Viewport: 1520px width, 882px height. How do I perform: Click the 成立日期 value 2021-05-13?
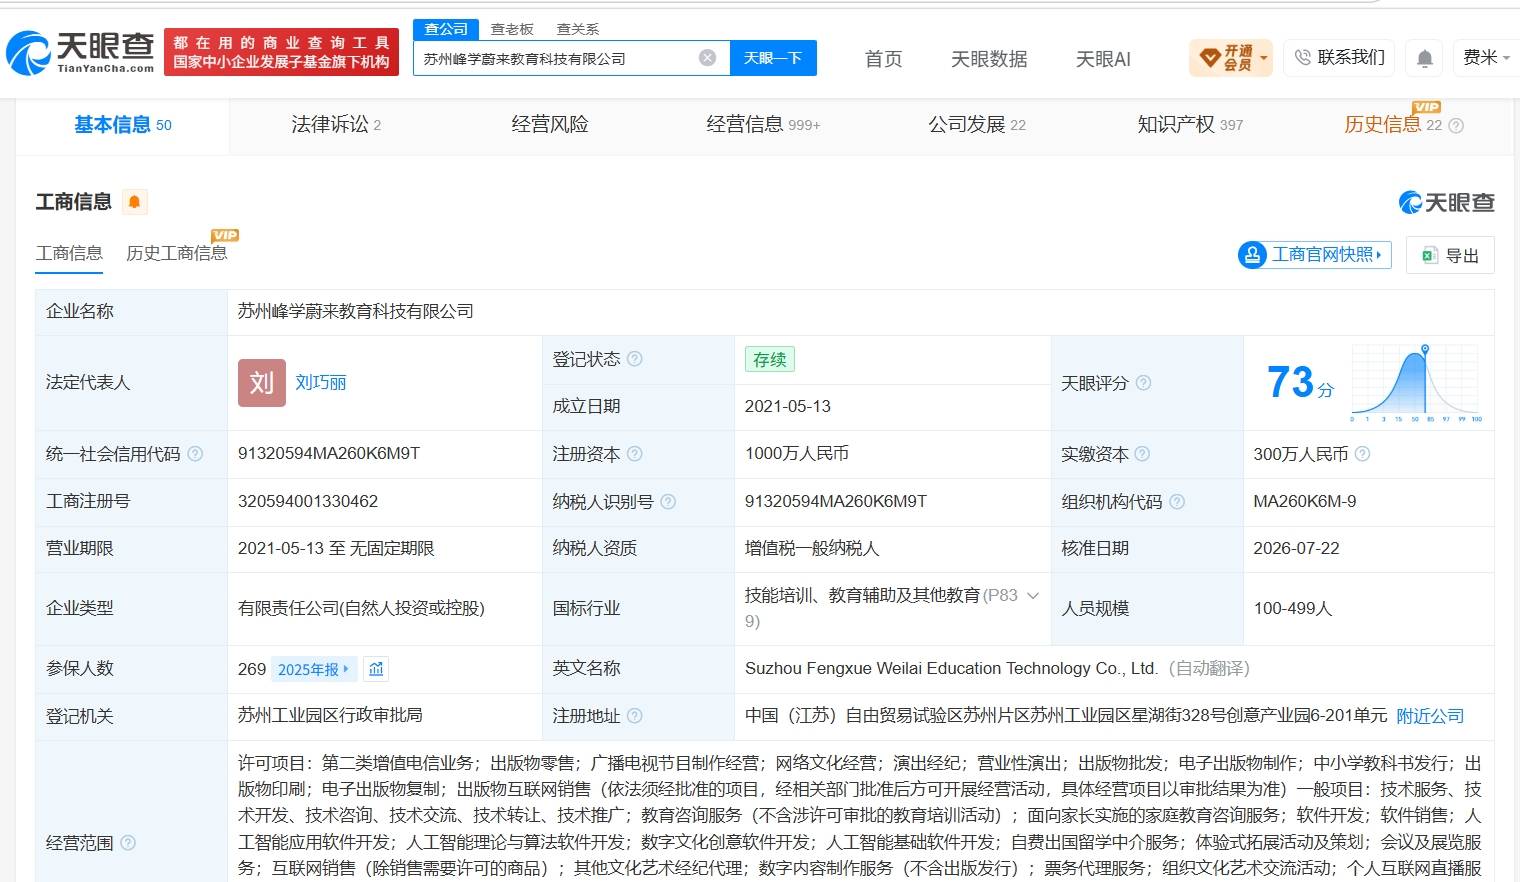click(x=788, y=407)
